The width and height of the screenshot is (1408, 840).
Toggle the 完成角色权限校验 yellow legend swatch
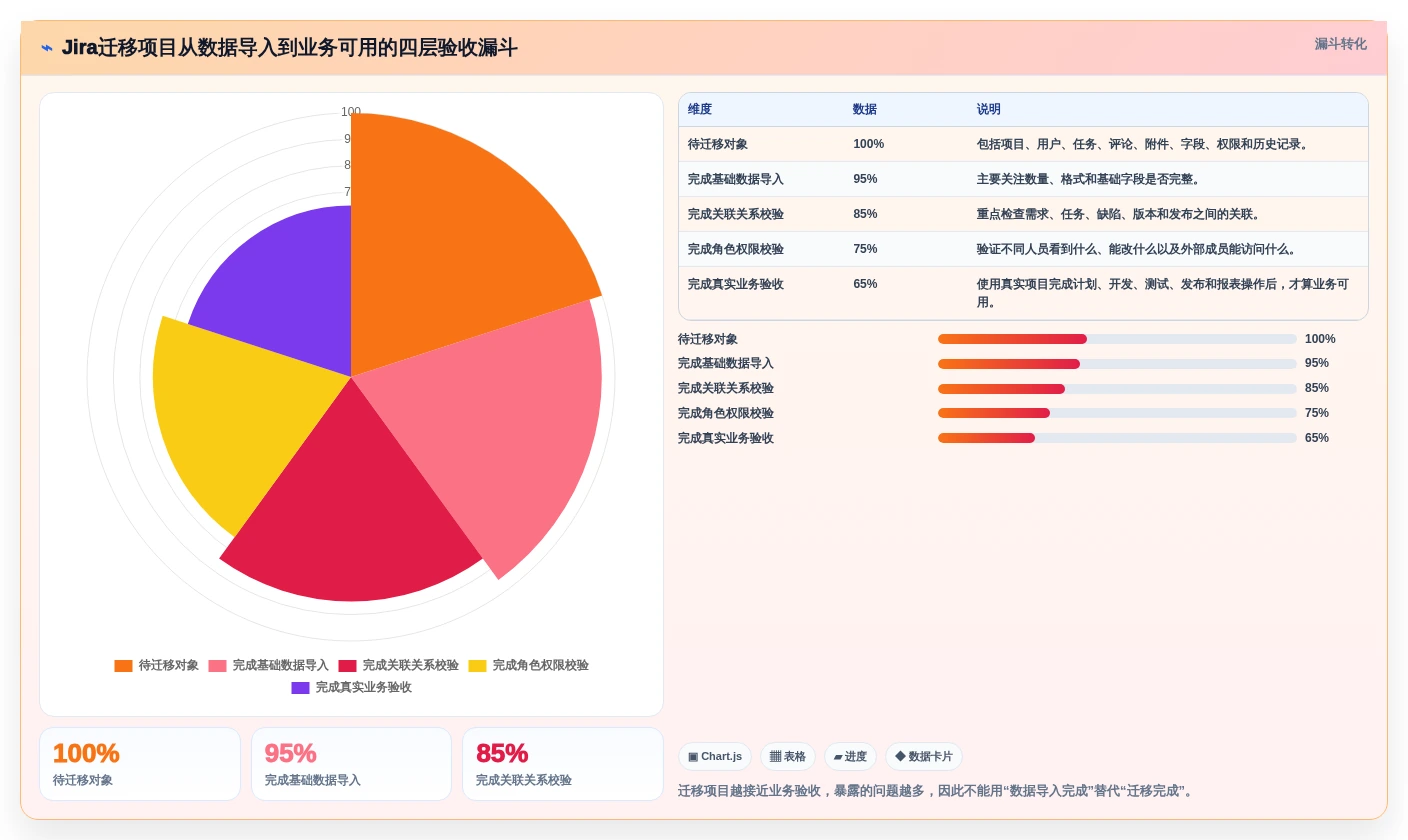tap(477, 666)
